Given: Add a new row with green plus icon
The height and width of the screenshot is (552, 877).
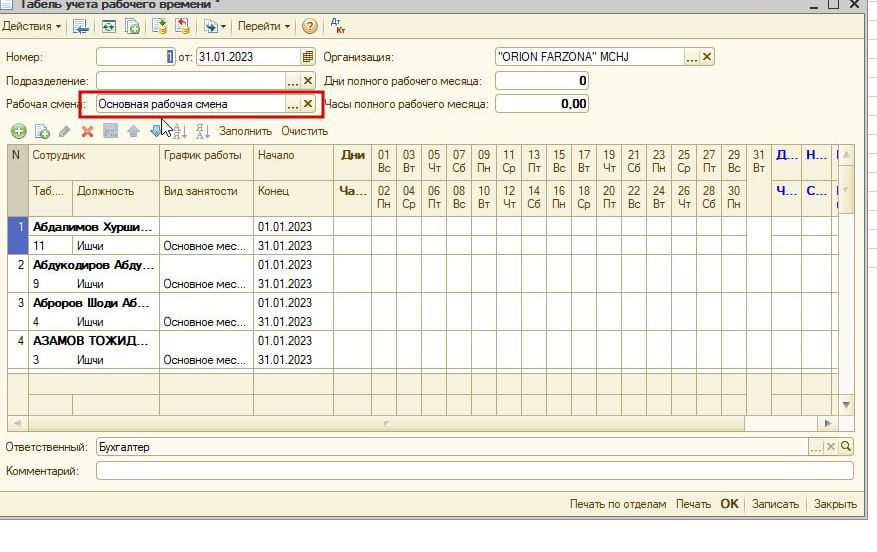Looking at the screenshot, I should pos(18,131).
